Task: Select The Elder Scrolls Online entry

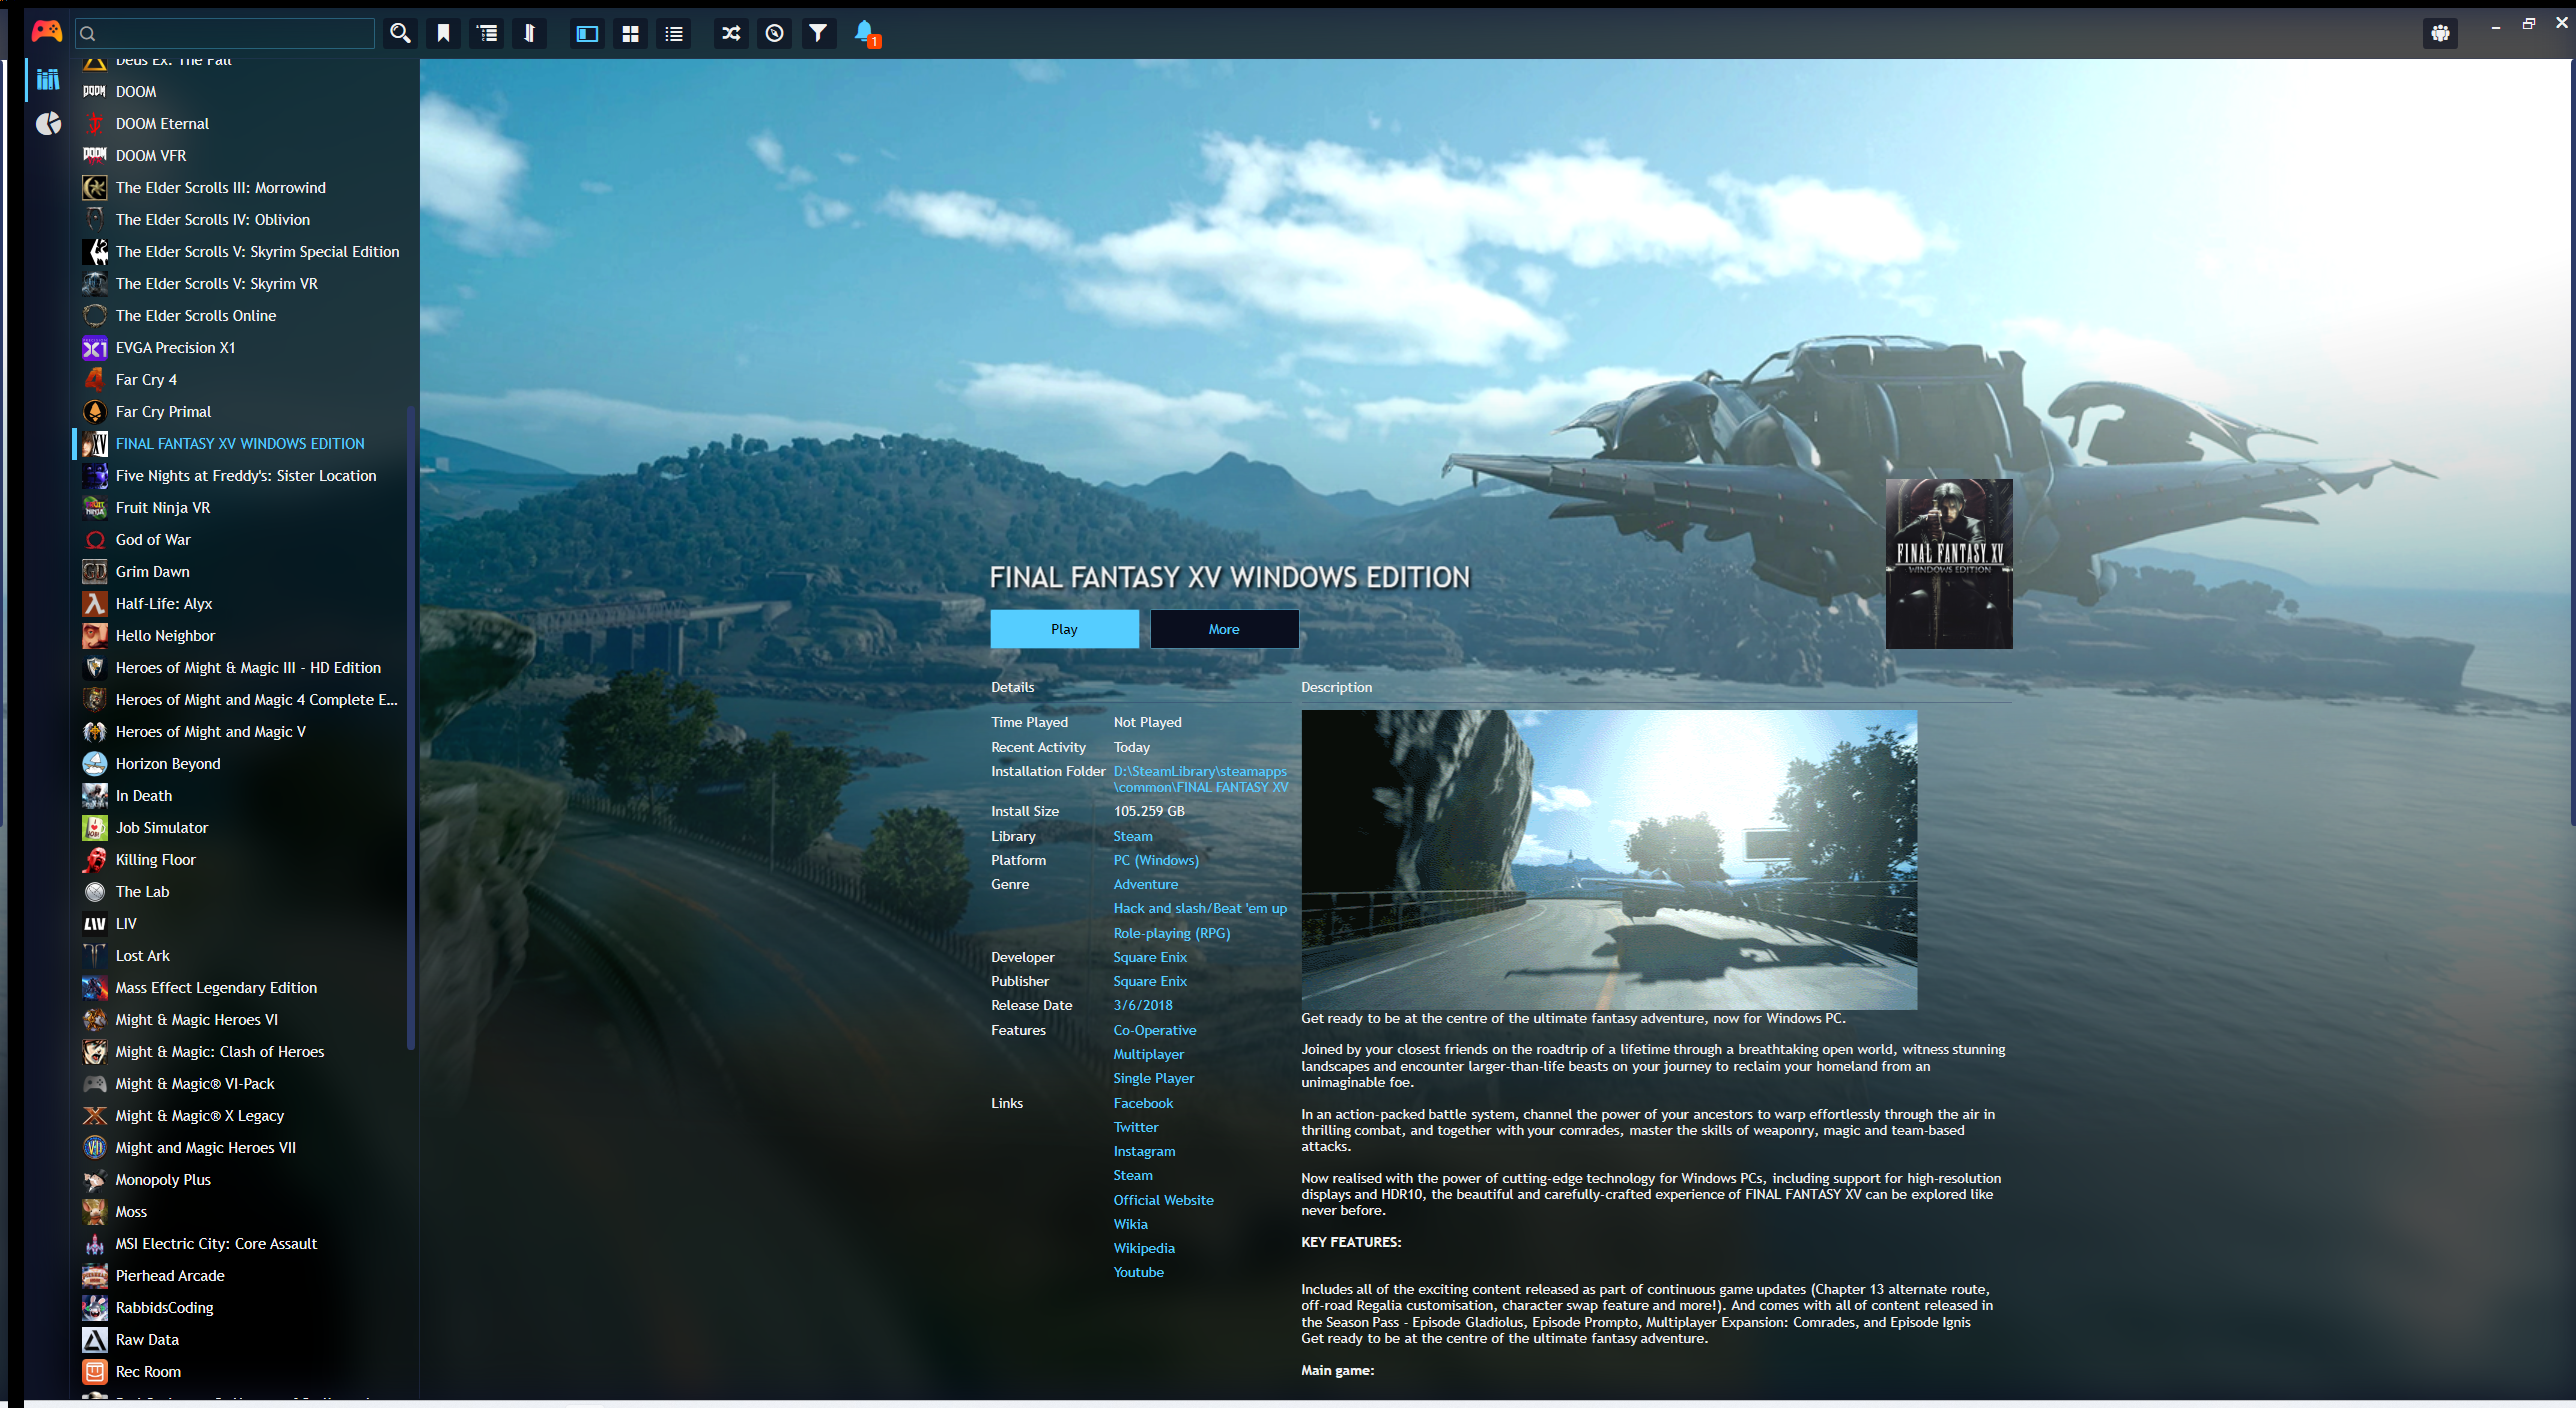Action: click(245, 315)
